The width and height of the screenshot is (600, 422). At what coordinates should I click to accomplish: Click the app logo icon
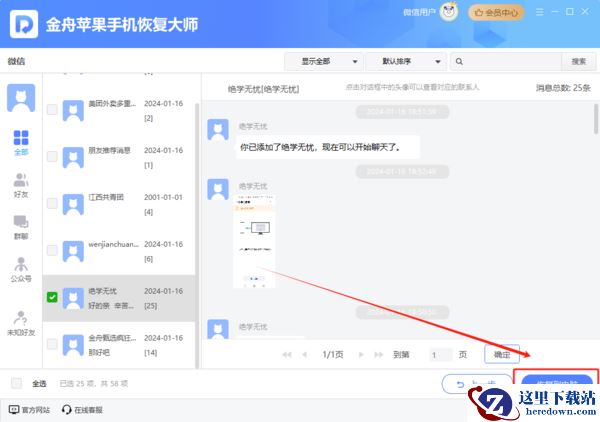[x=24, y=24]
